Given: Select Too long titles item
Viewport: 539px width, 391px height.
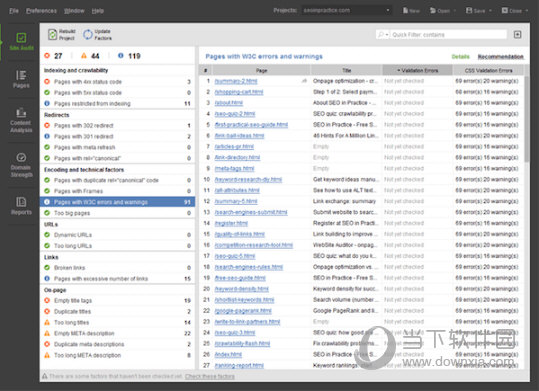Looking at the screenshot, I should 118,323.
